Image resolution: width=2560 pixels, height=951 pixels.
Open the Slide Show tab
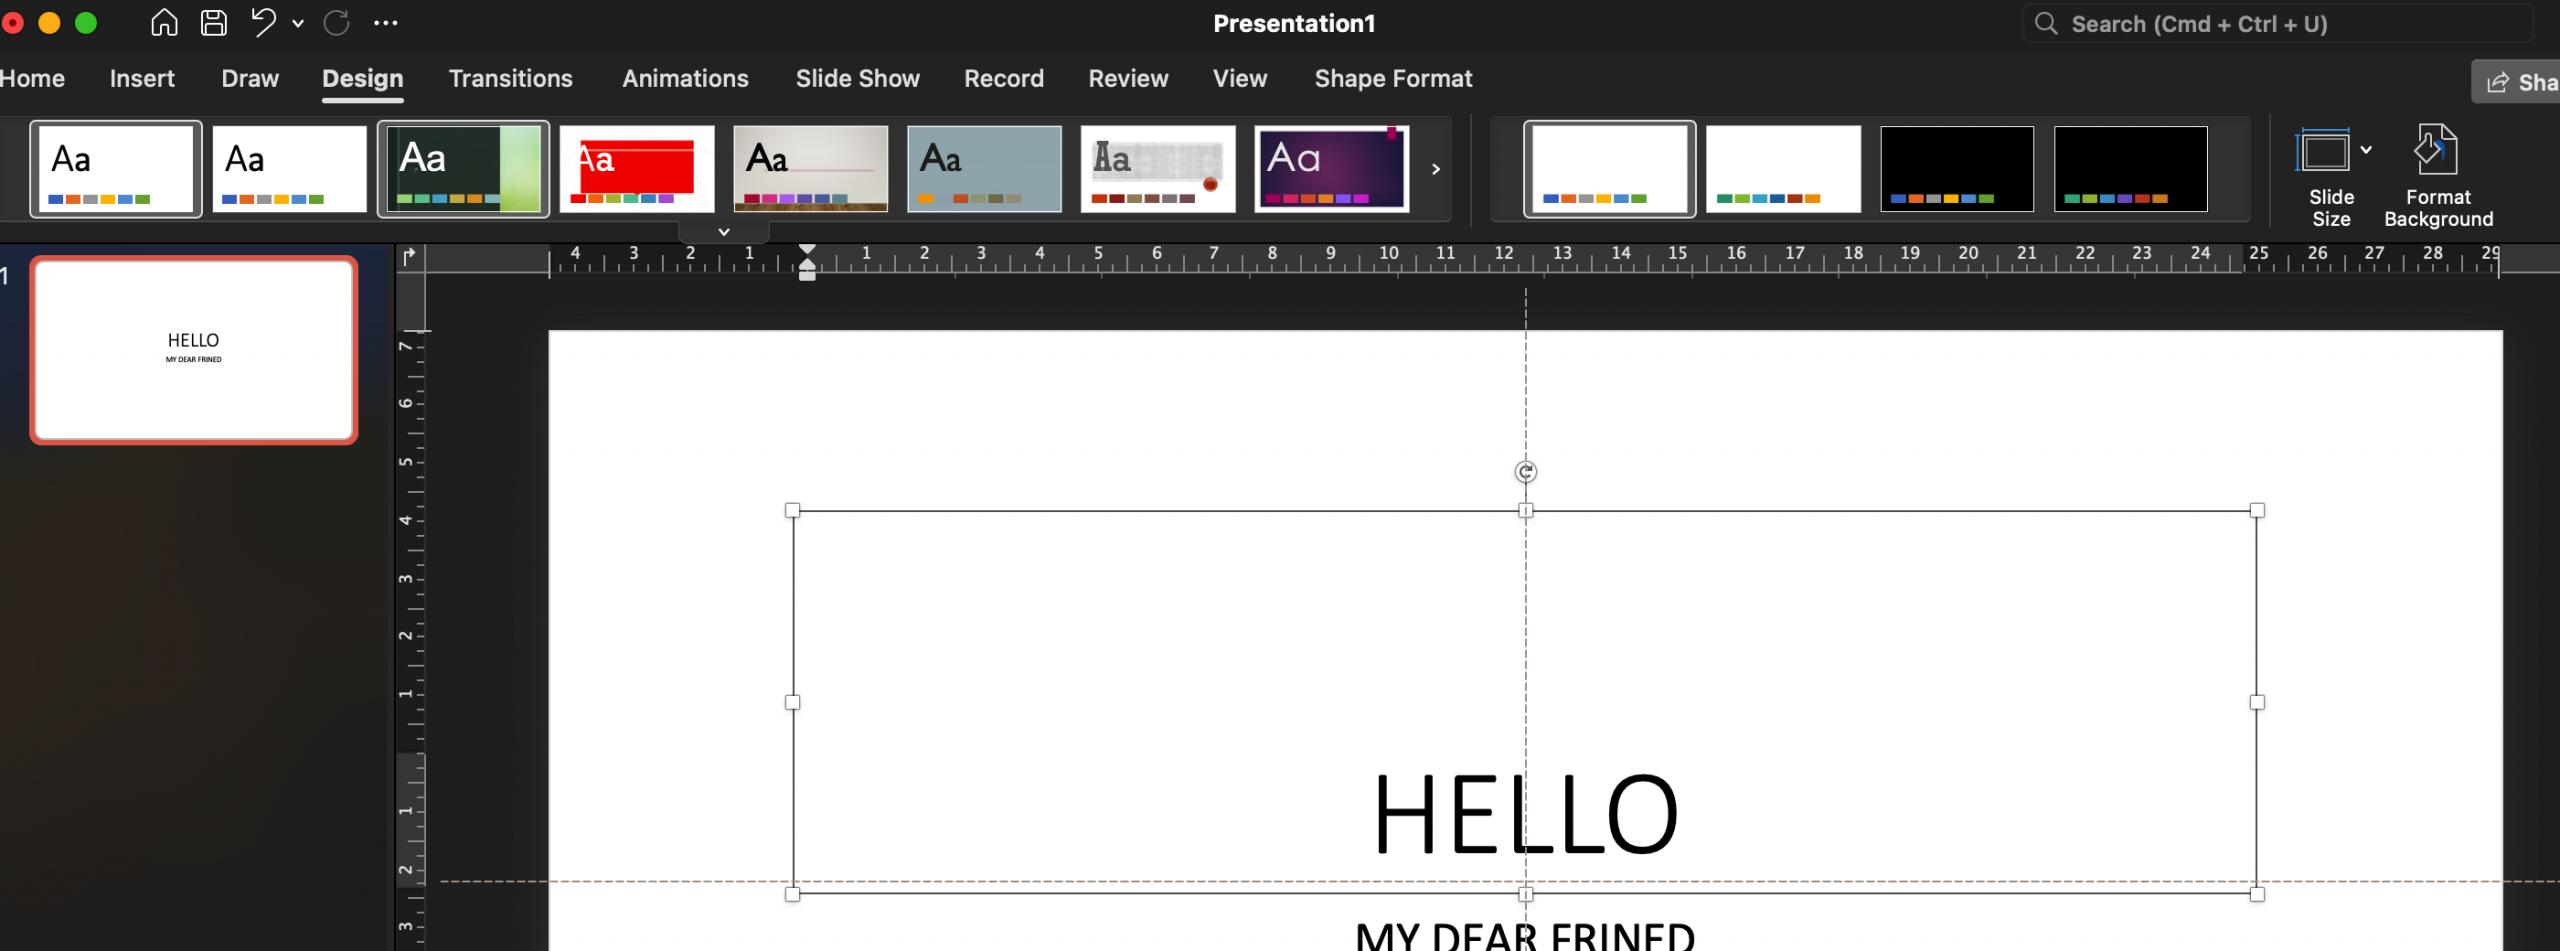click(x=858, y=78)
